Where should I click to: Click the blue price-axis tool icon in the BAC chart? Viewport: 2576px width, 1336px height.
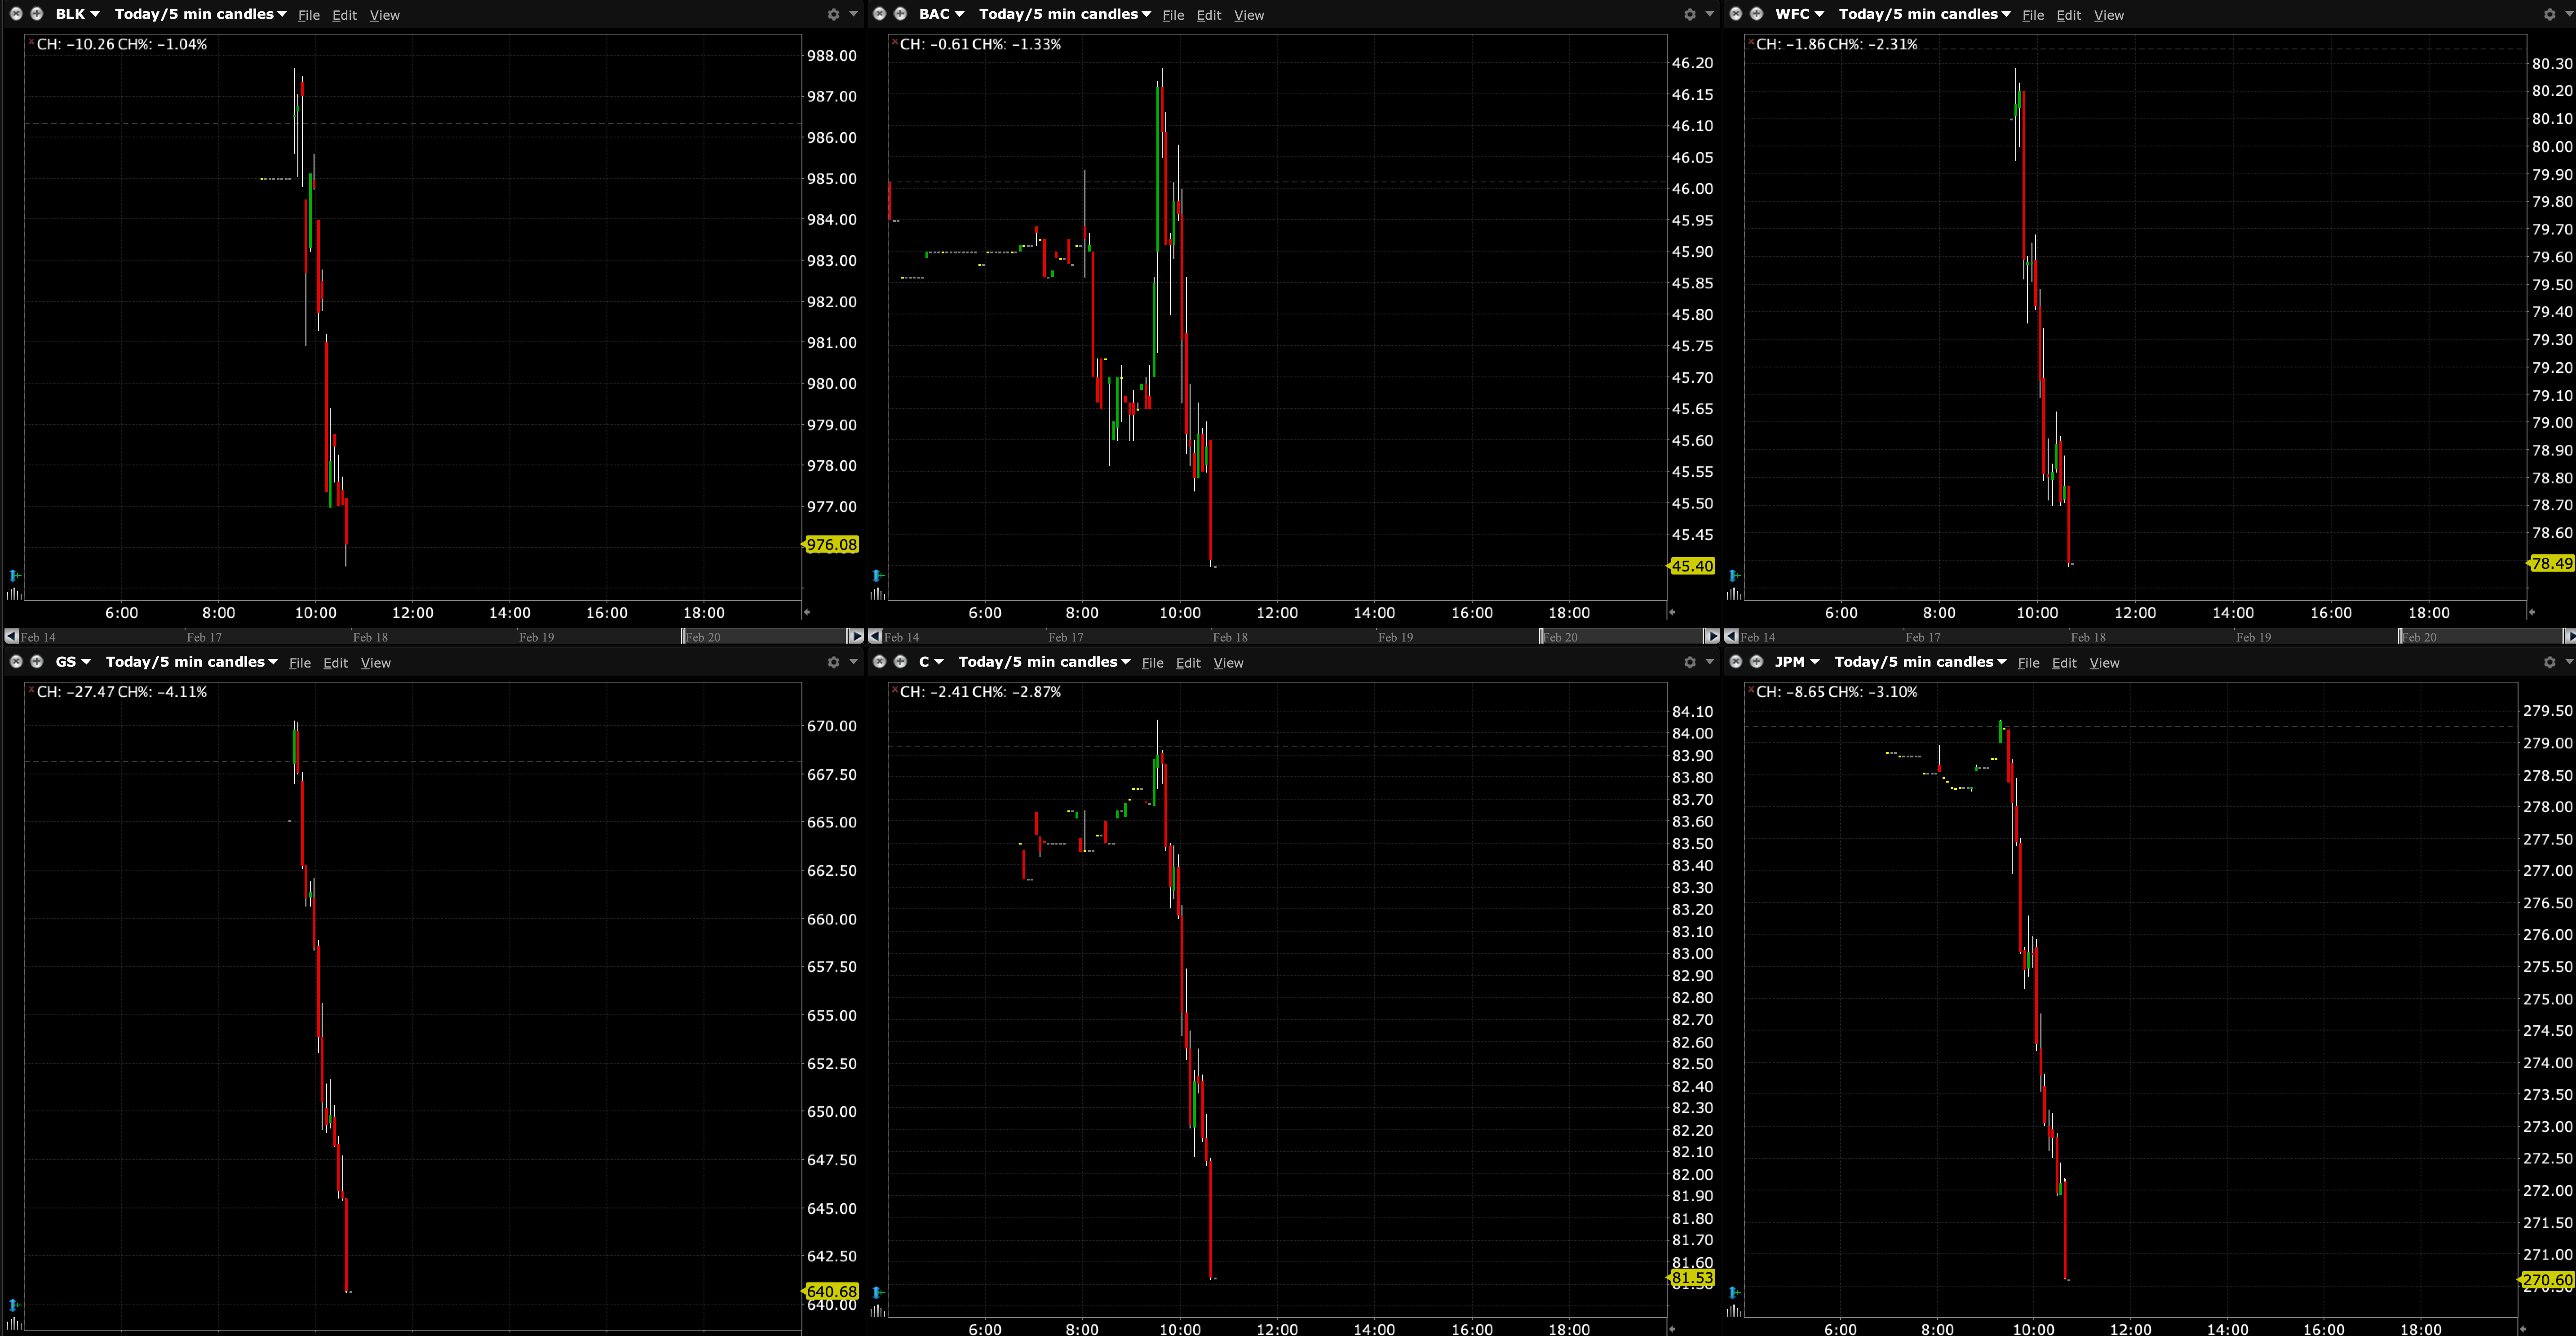click(x=877, y=576)
